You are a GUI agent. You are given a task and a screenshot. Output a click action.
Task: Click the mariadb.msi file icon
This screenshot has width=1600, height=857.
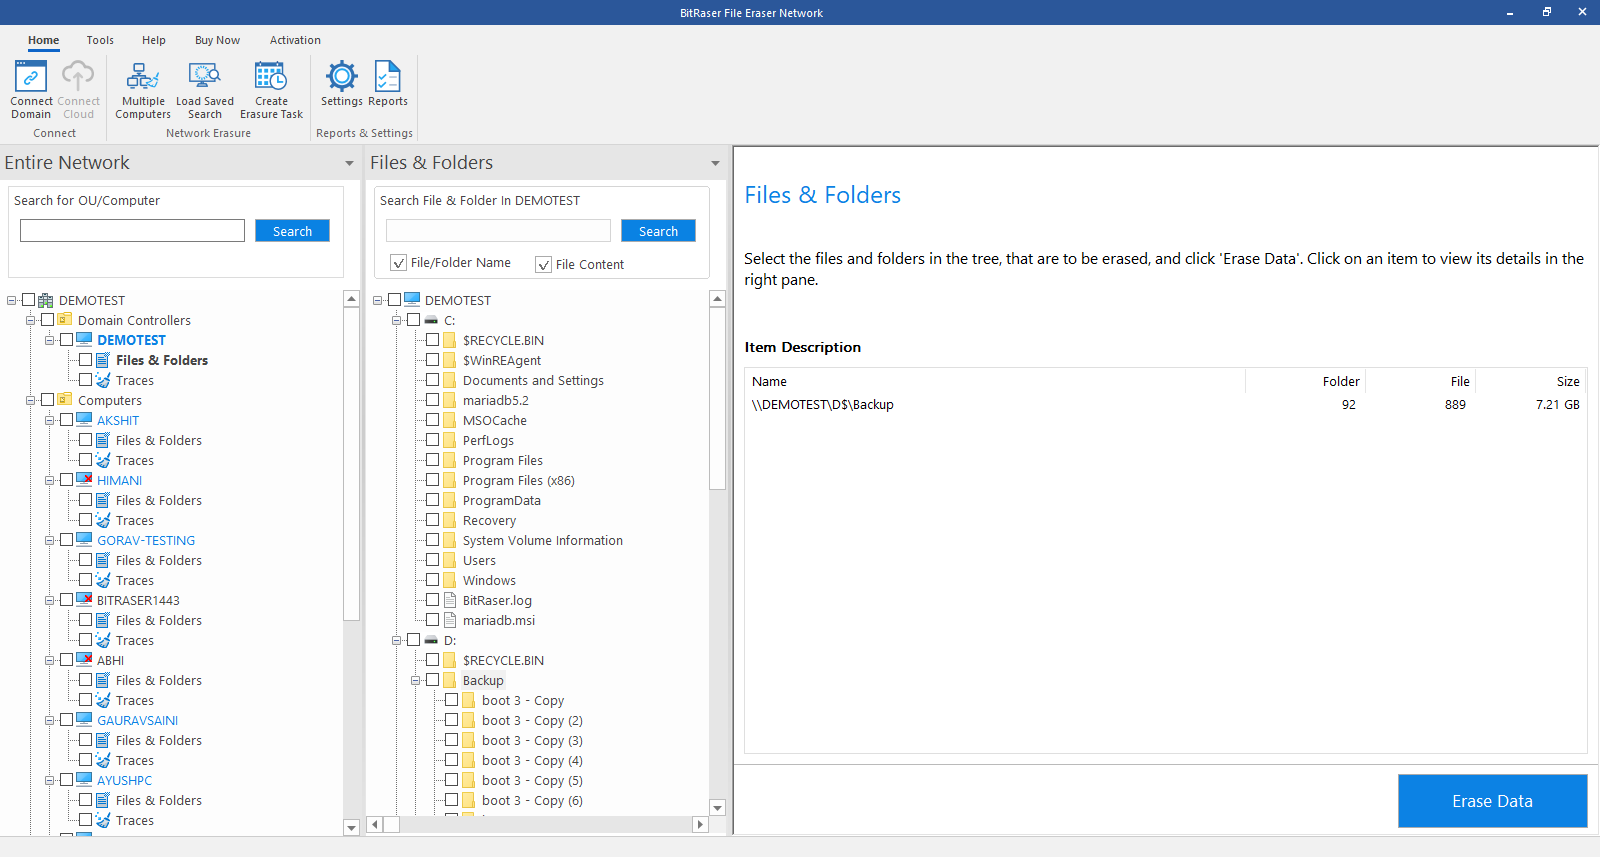point(450,620)
